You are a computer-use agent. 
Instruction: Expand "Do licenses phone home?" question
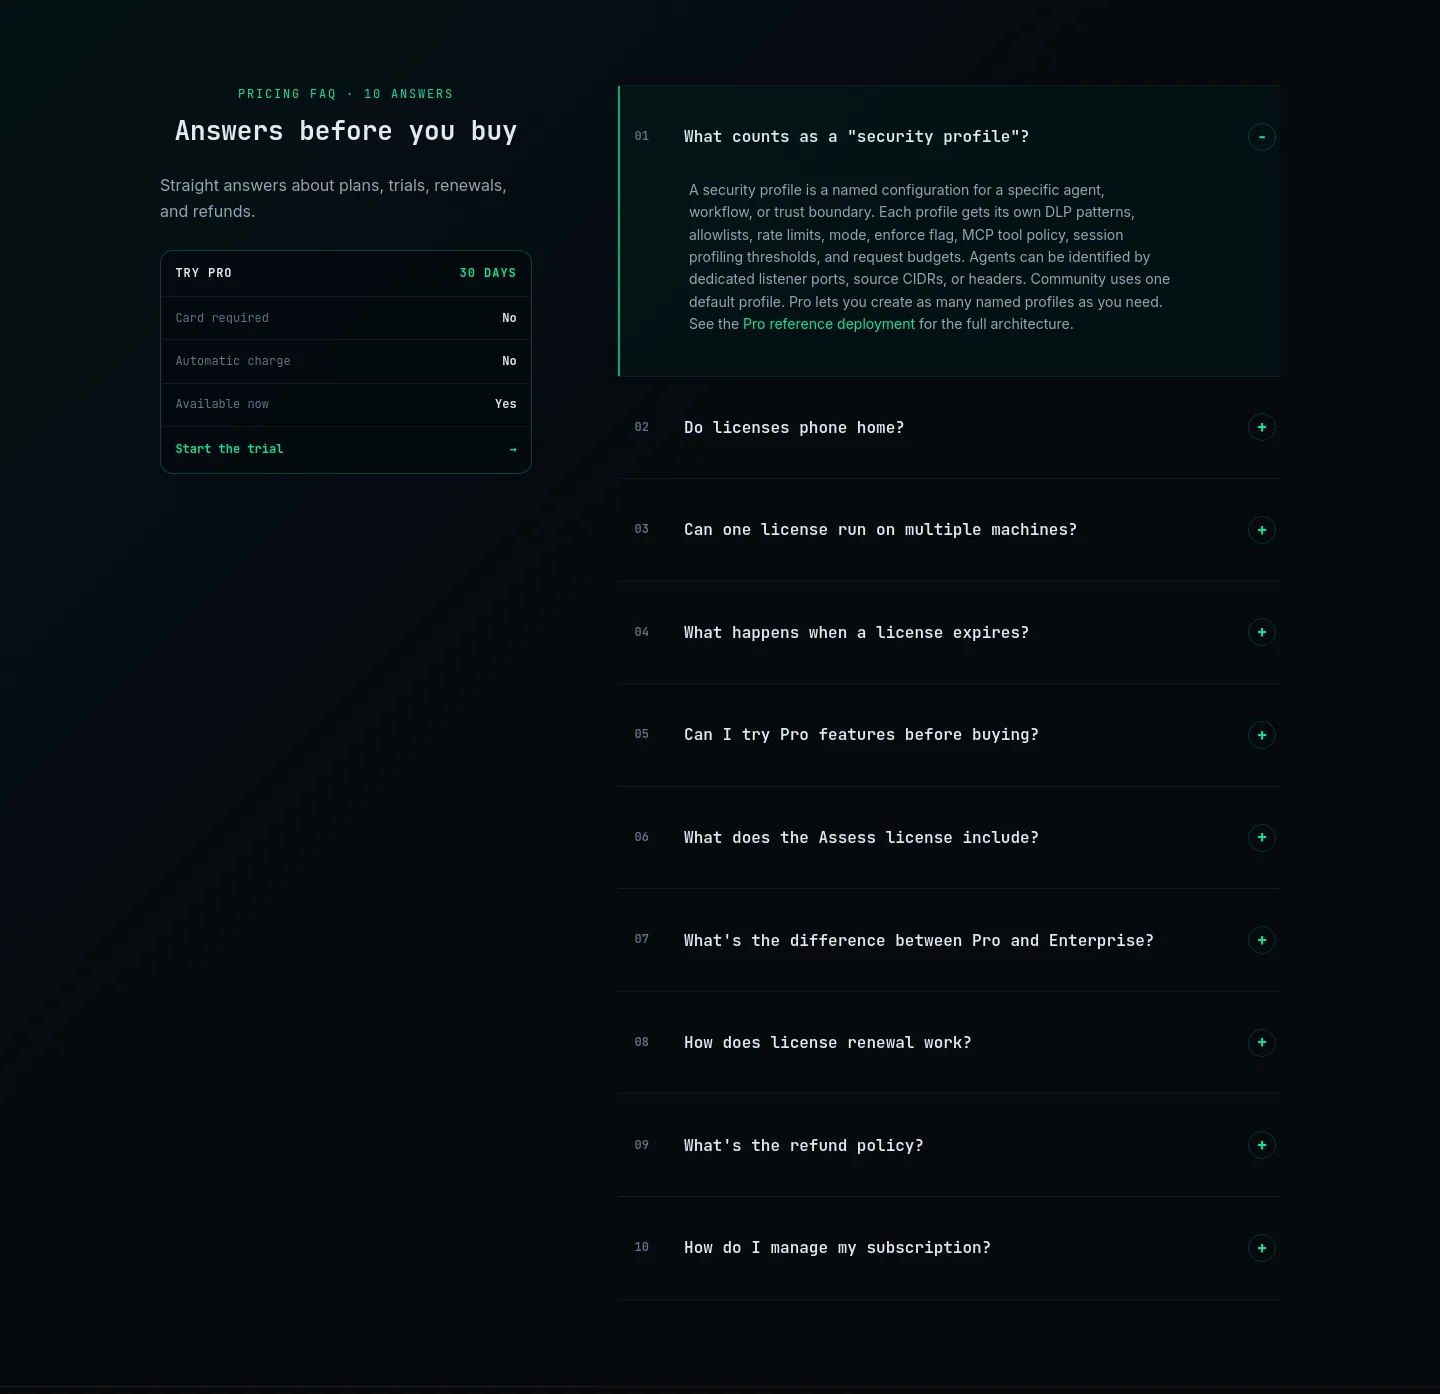(949, 428)
